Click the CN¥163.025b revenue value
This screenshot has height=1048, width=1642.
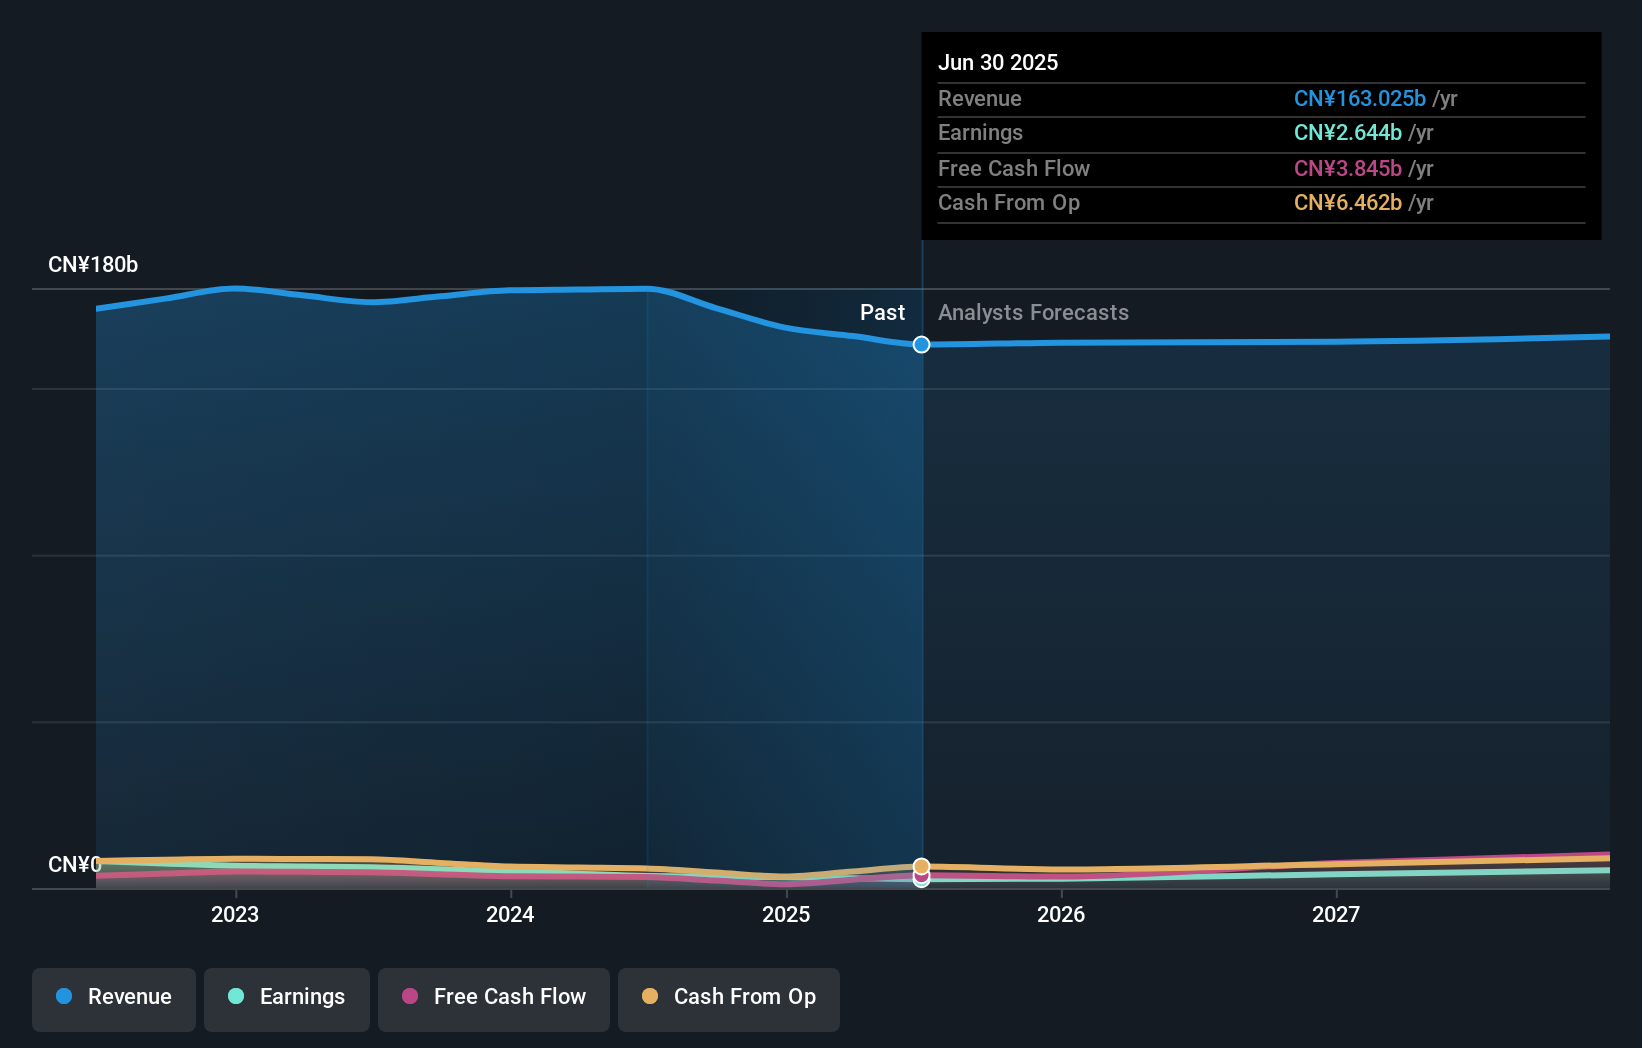coord(1360,98)
